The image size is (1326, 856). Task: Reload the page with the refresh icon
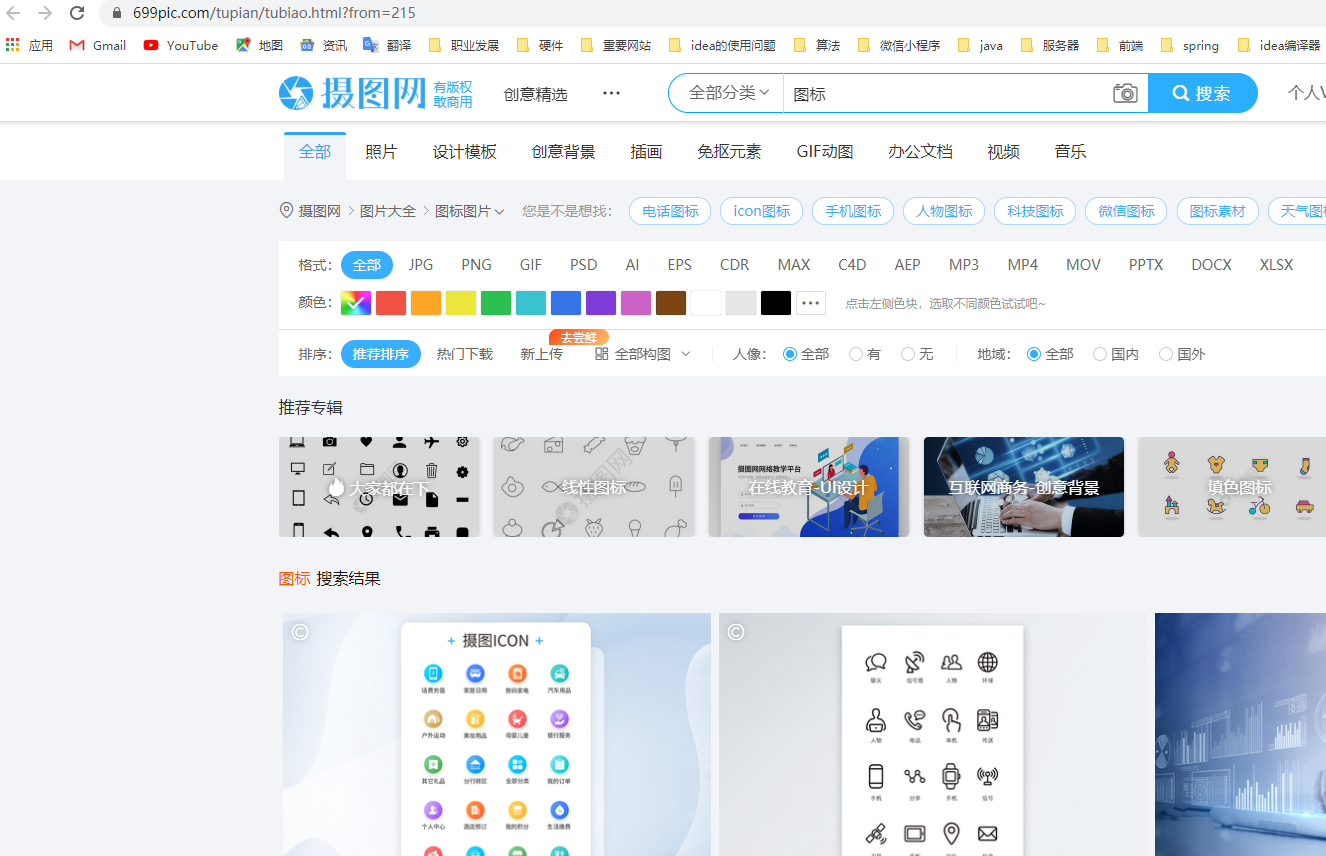pos(77,13)
